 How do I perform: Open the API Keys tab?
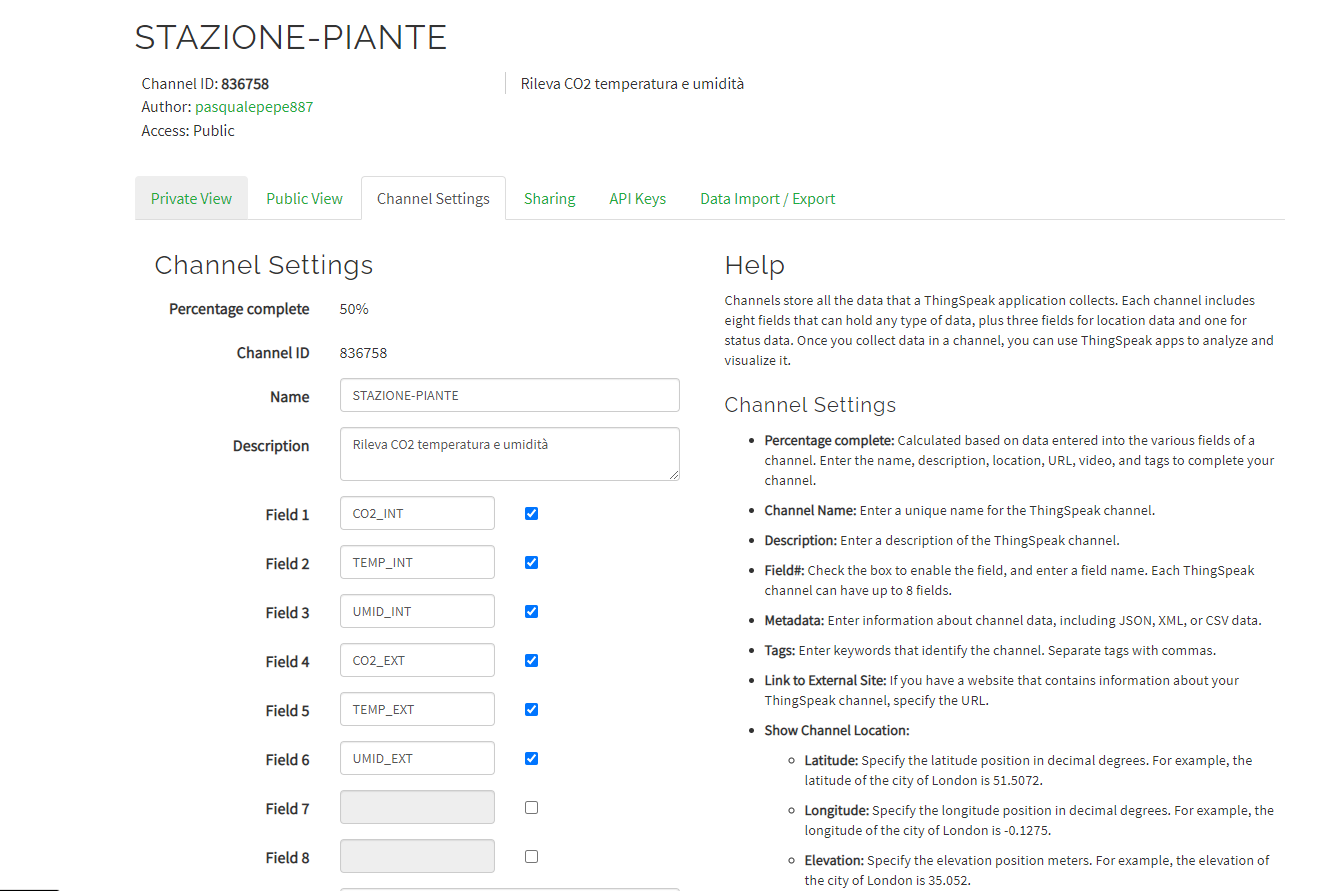(637, 198)
